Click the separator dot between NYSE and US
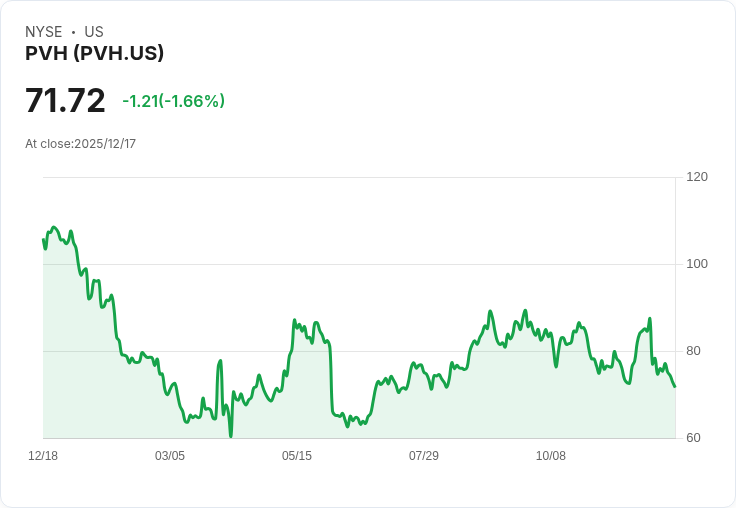The height and width of the screenshot is (508, 736). (x=73, y=32)
